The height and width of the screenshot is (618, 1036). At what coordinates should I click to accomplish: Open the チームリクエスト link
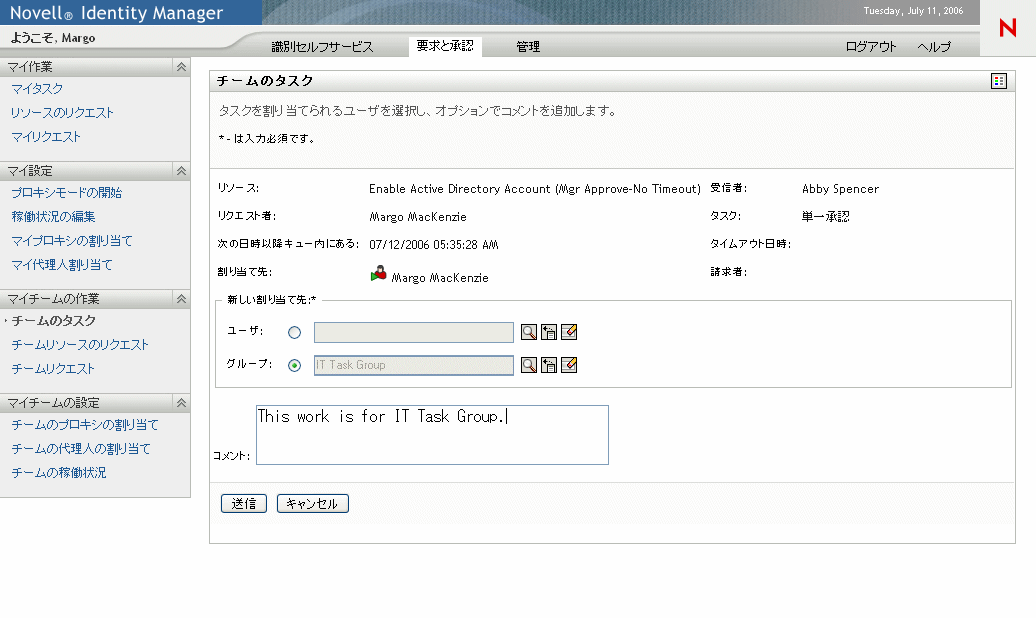pyautogui.click(x=53, y=369)
